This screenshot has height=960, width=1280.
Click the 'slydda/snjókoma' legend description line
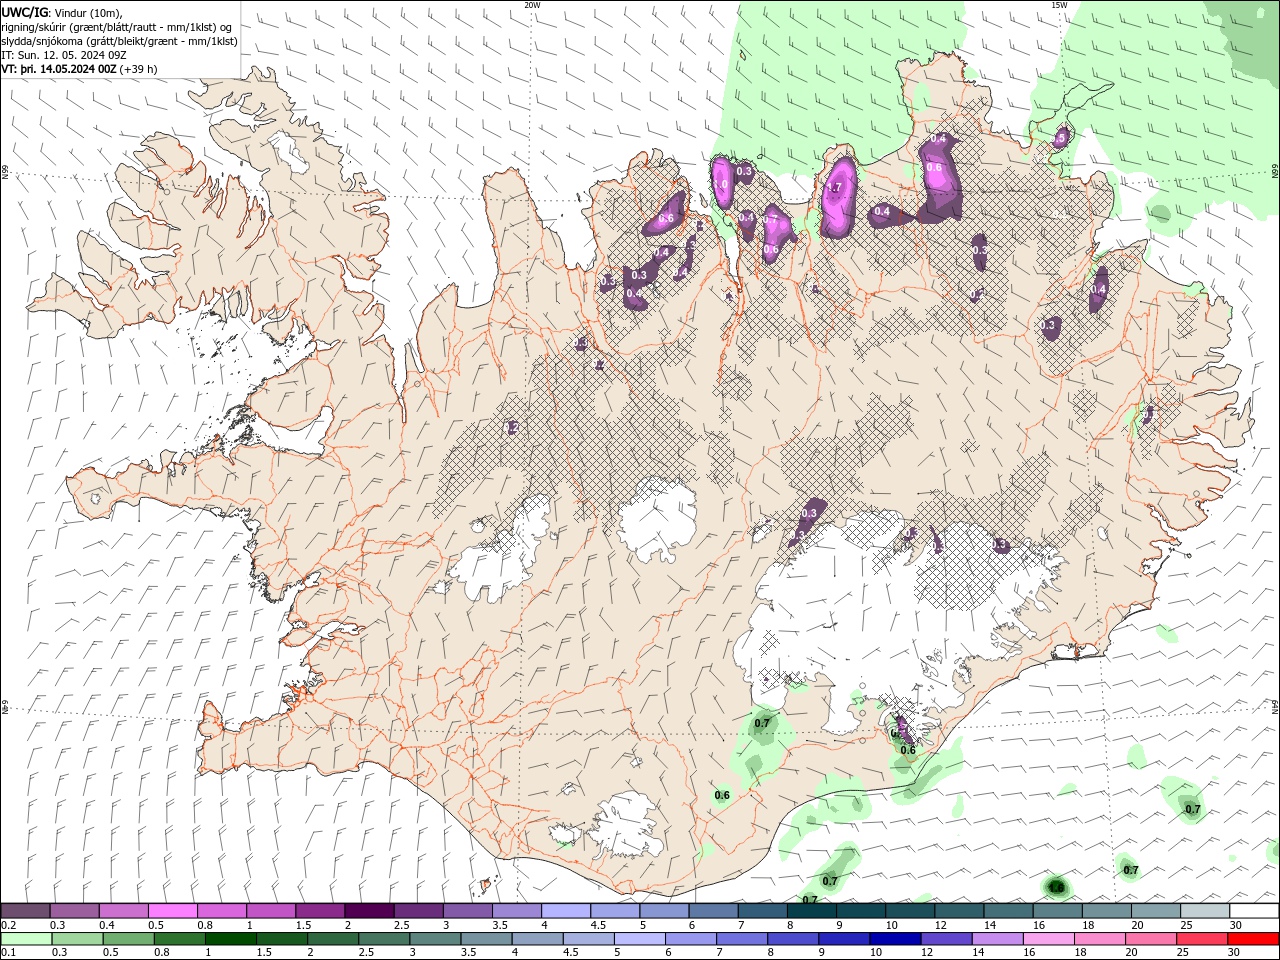(x=119, y=41)
